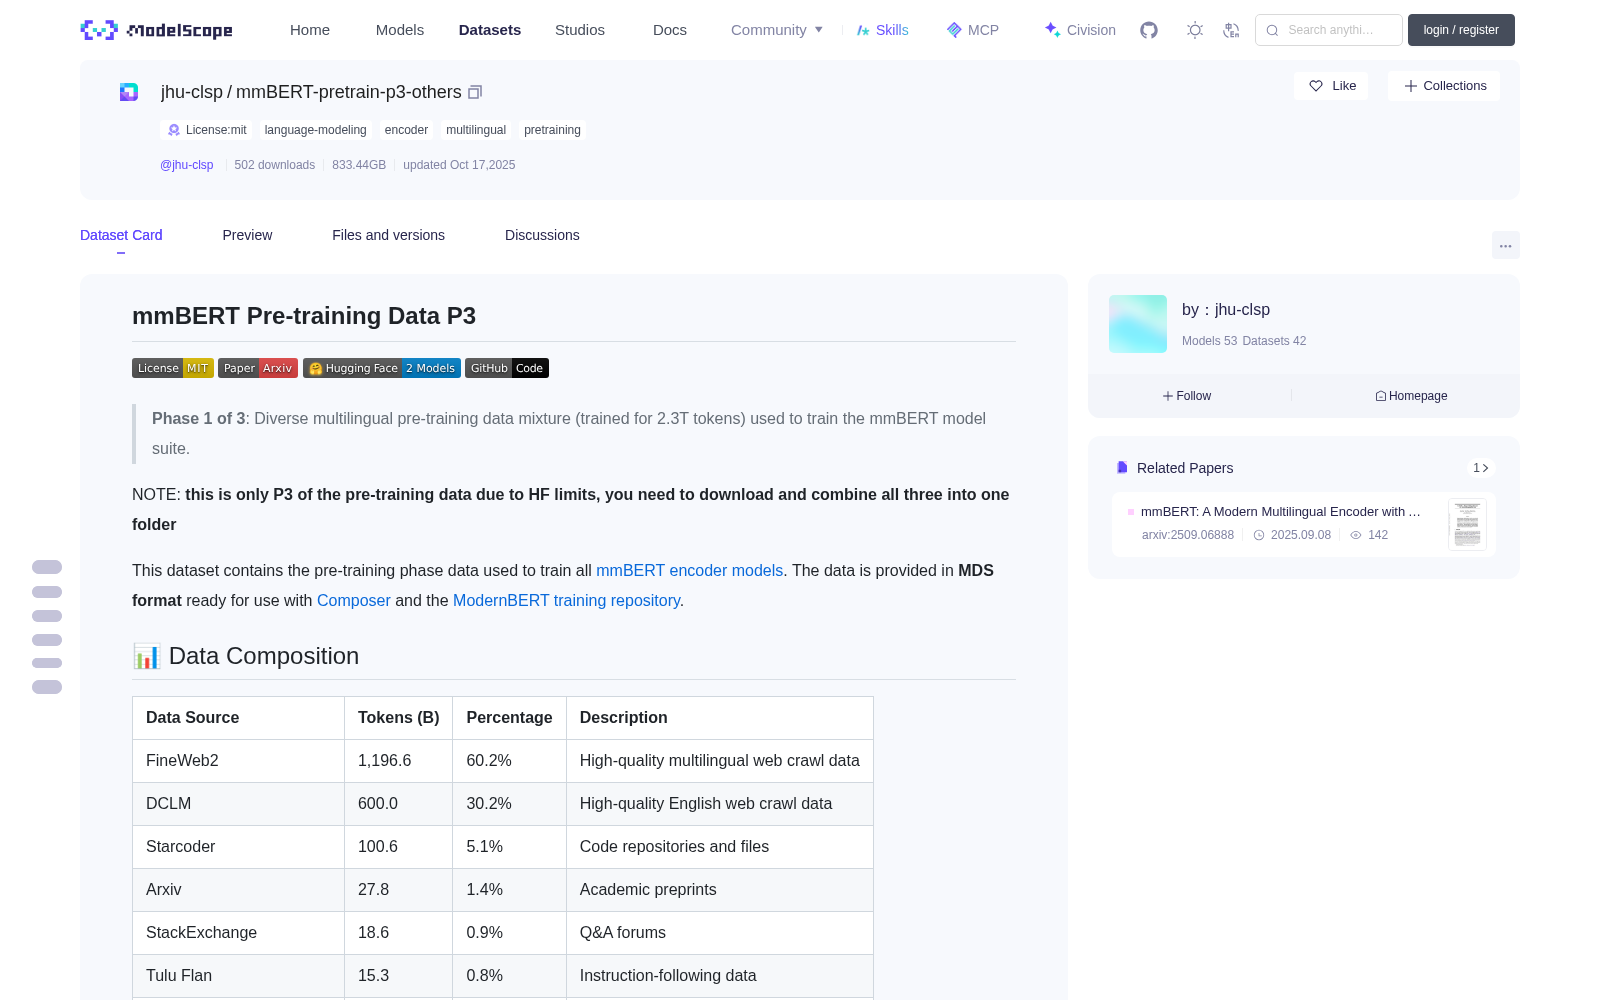The width and height of the screenshot is (1600, 1000).
Task: Open the Skills link in the navbar
Action: pyautogui.click(x=883, y=30)
